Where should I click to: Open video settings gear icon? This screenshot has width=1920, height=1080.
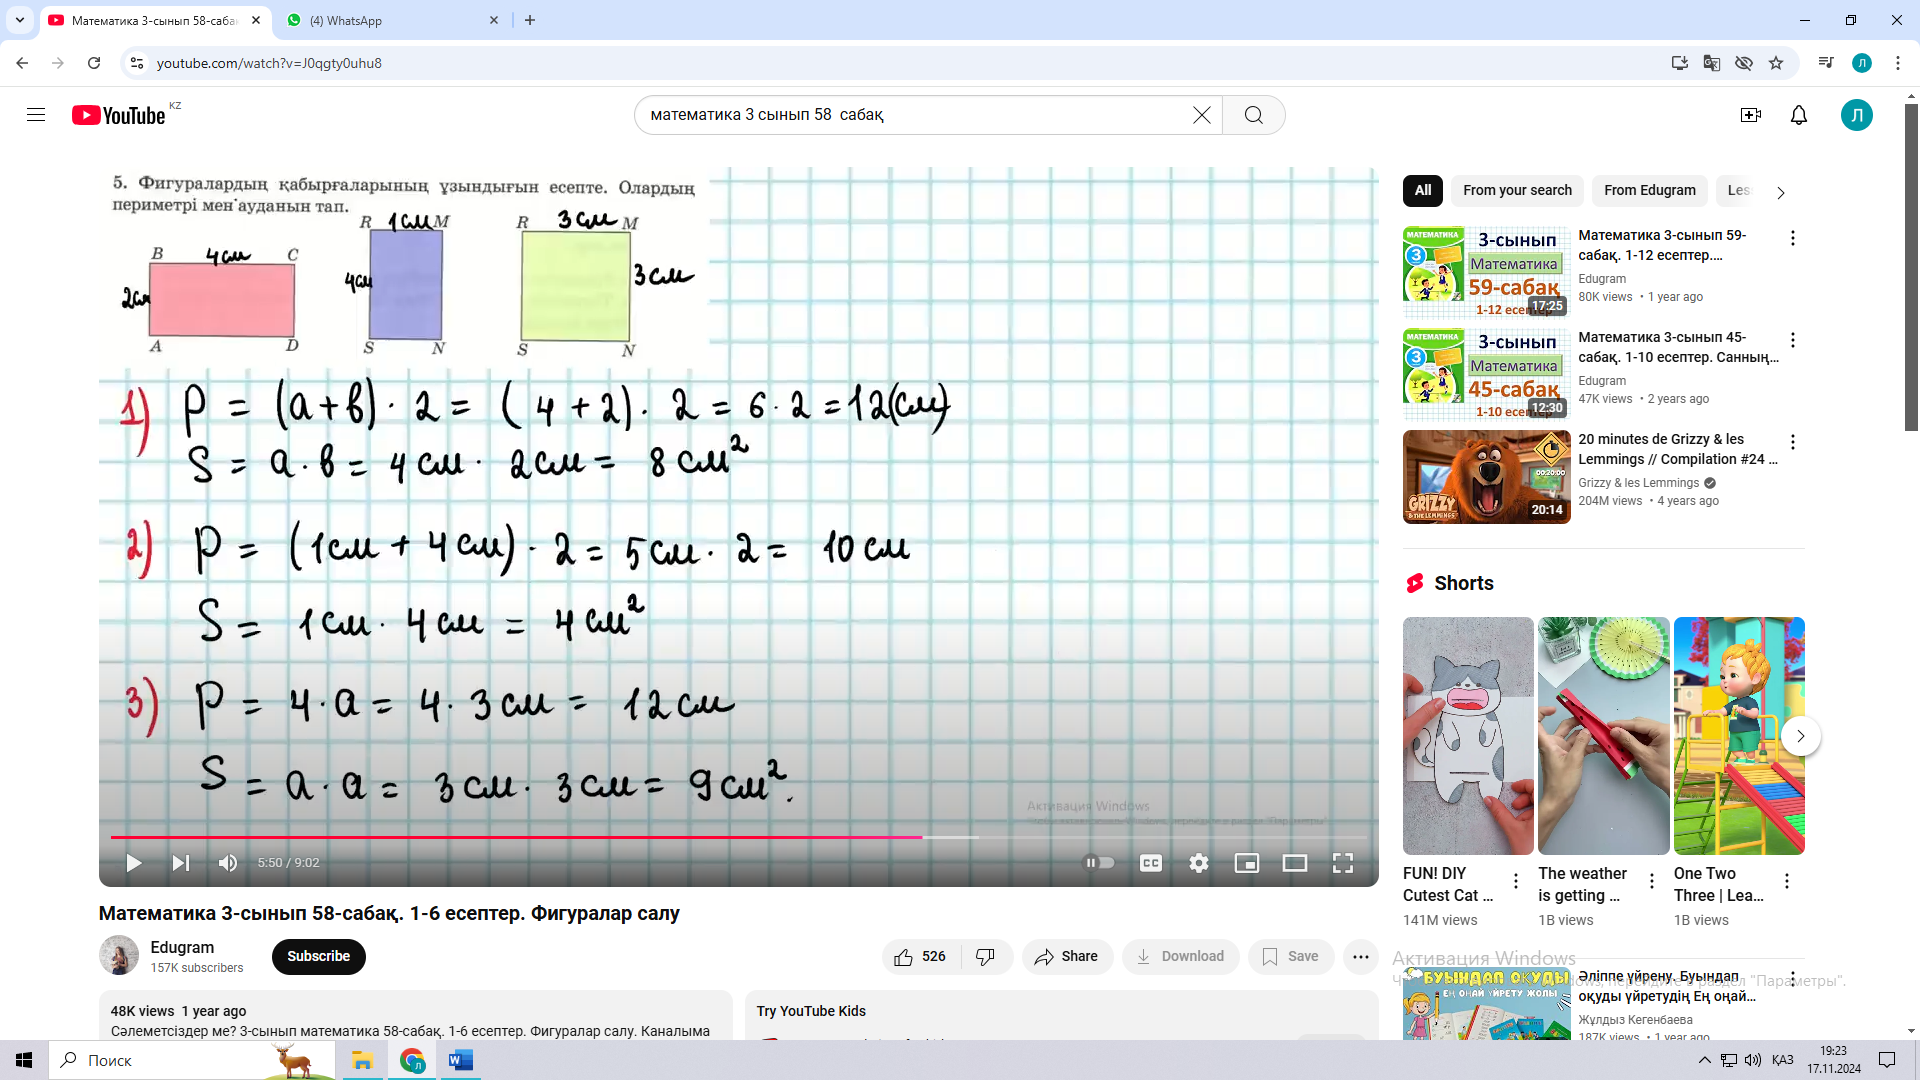coord(1198,863)
